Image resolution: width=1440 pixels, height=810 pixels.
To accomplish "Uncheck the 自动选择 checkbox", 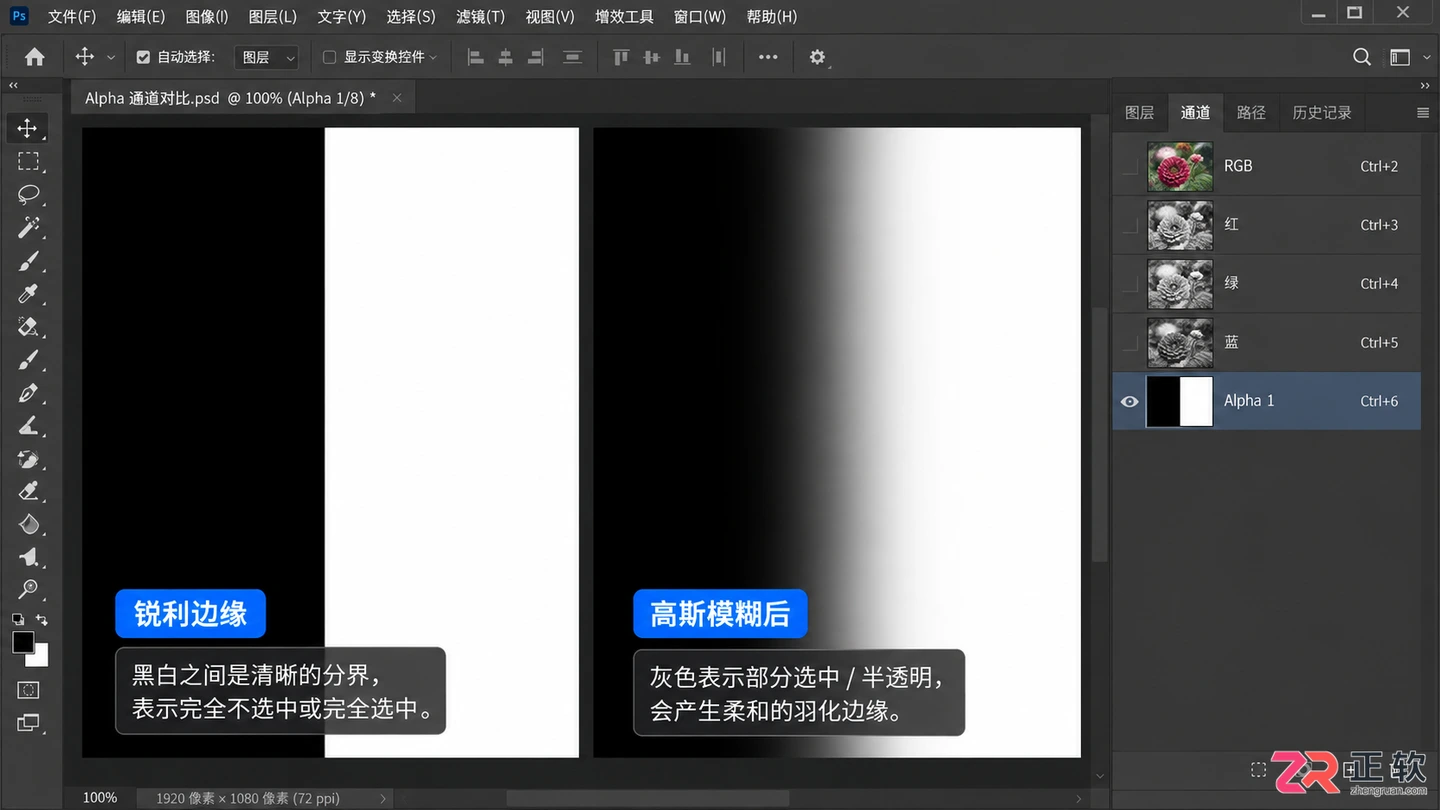I will coord(143,57).
